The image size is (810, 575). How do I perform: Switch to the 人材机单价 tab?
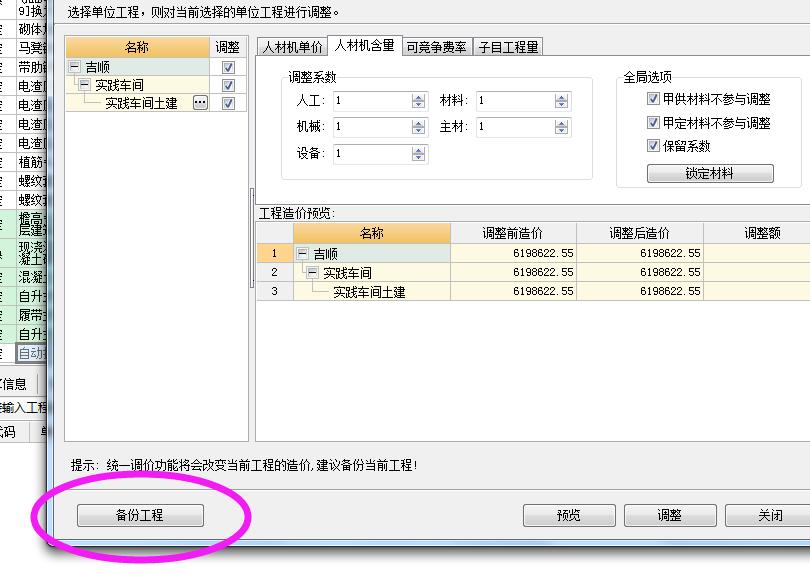292,47
